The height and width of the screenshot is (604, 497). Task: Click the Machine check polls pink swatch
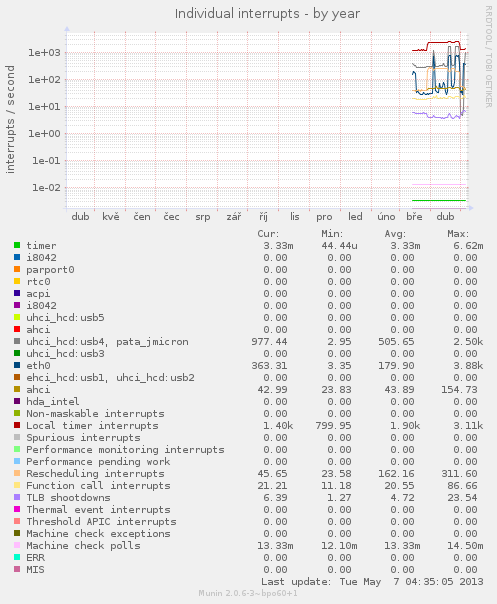point(17,545)
